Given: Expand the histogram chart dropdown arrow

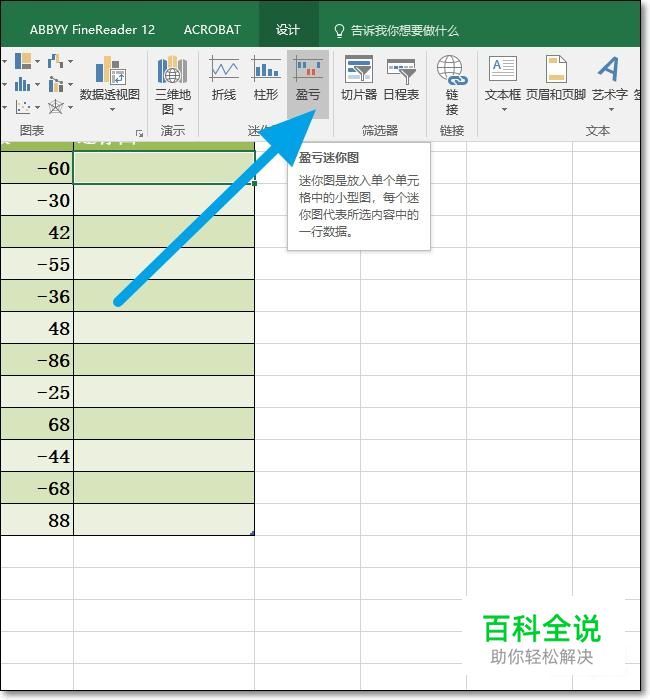Looking at the screenshot, I should (38, 84).
